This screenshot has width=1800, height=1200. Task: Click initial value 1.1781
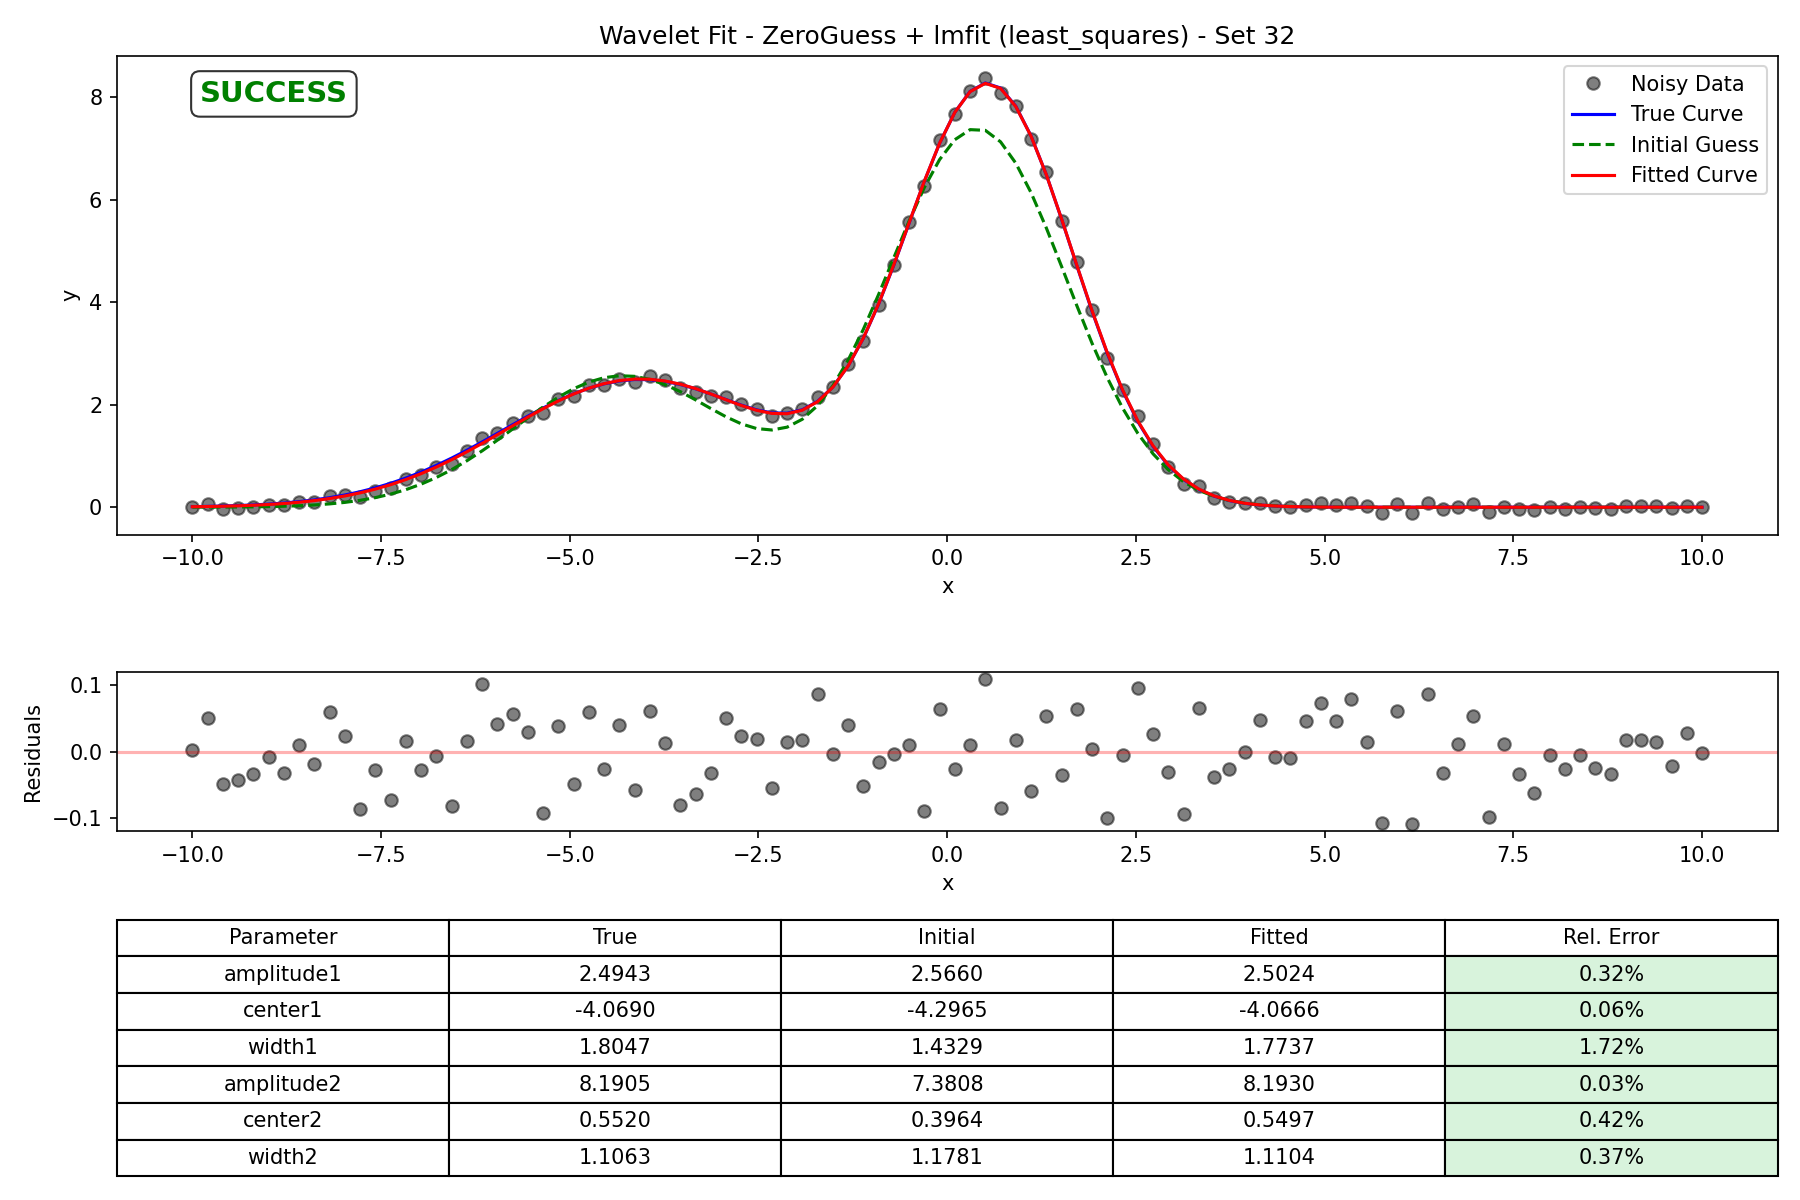point(947,1157)
